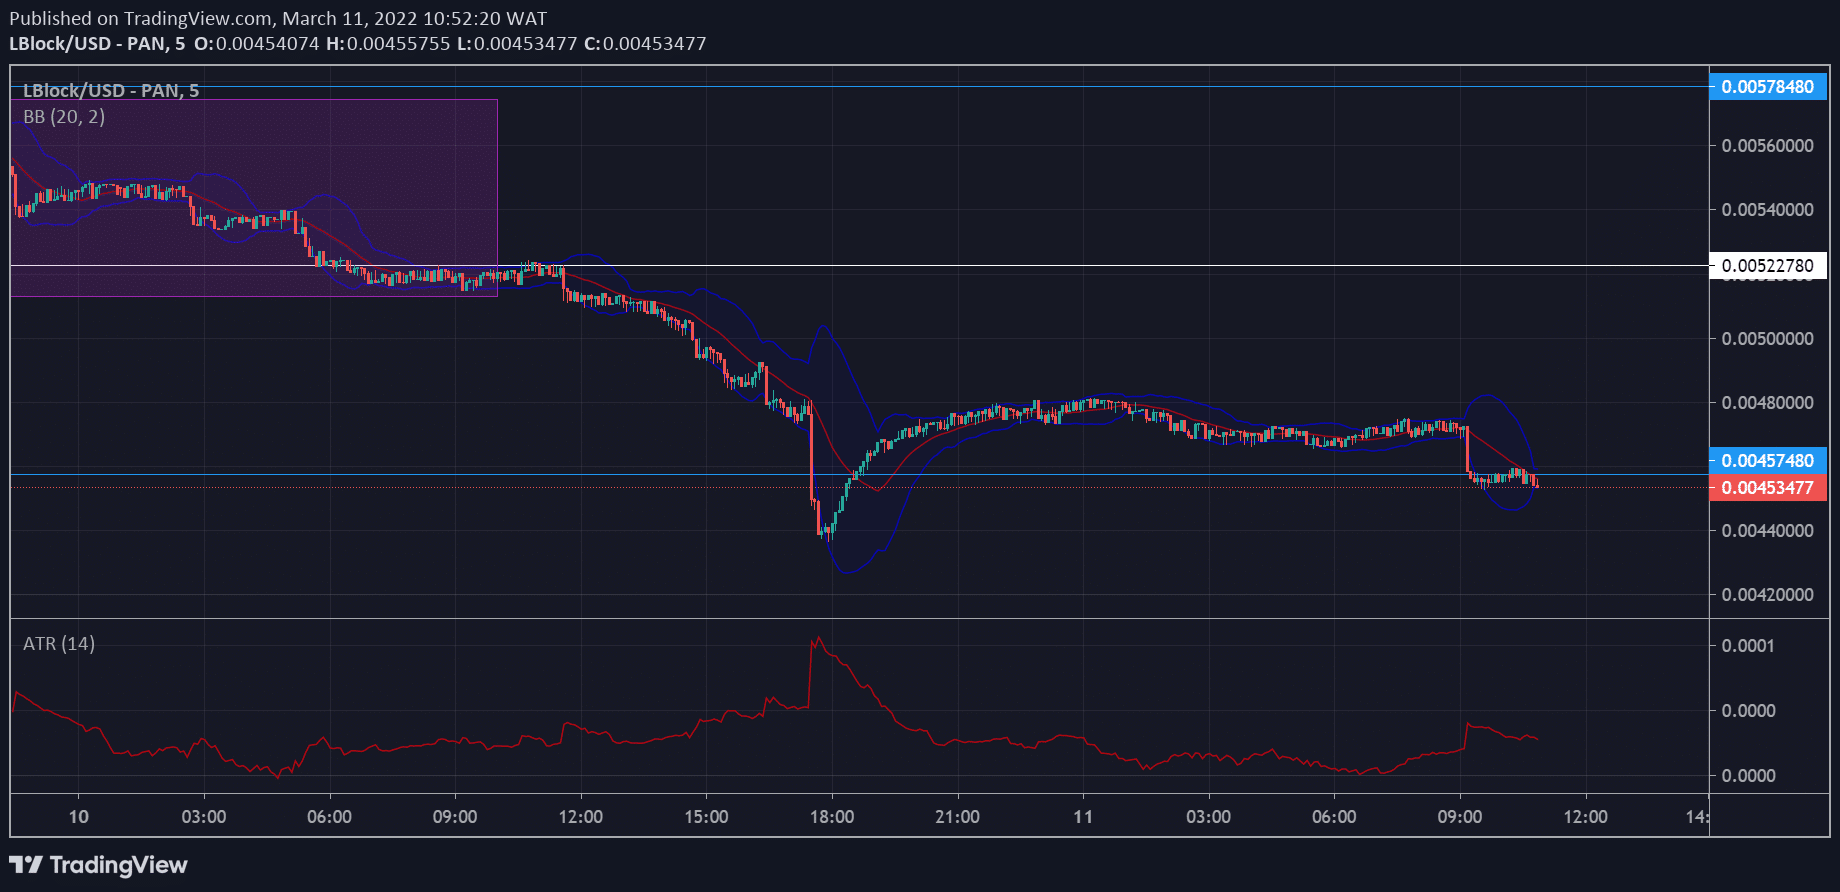Click the 0.00440000 price axis tick
The width and height of the screenshot is (1840, 892).
point(1767,531)
